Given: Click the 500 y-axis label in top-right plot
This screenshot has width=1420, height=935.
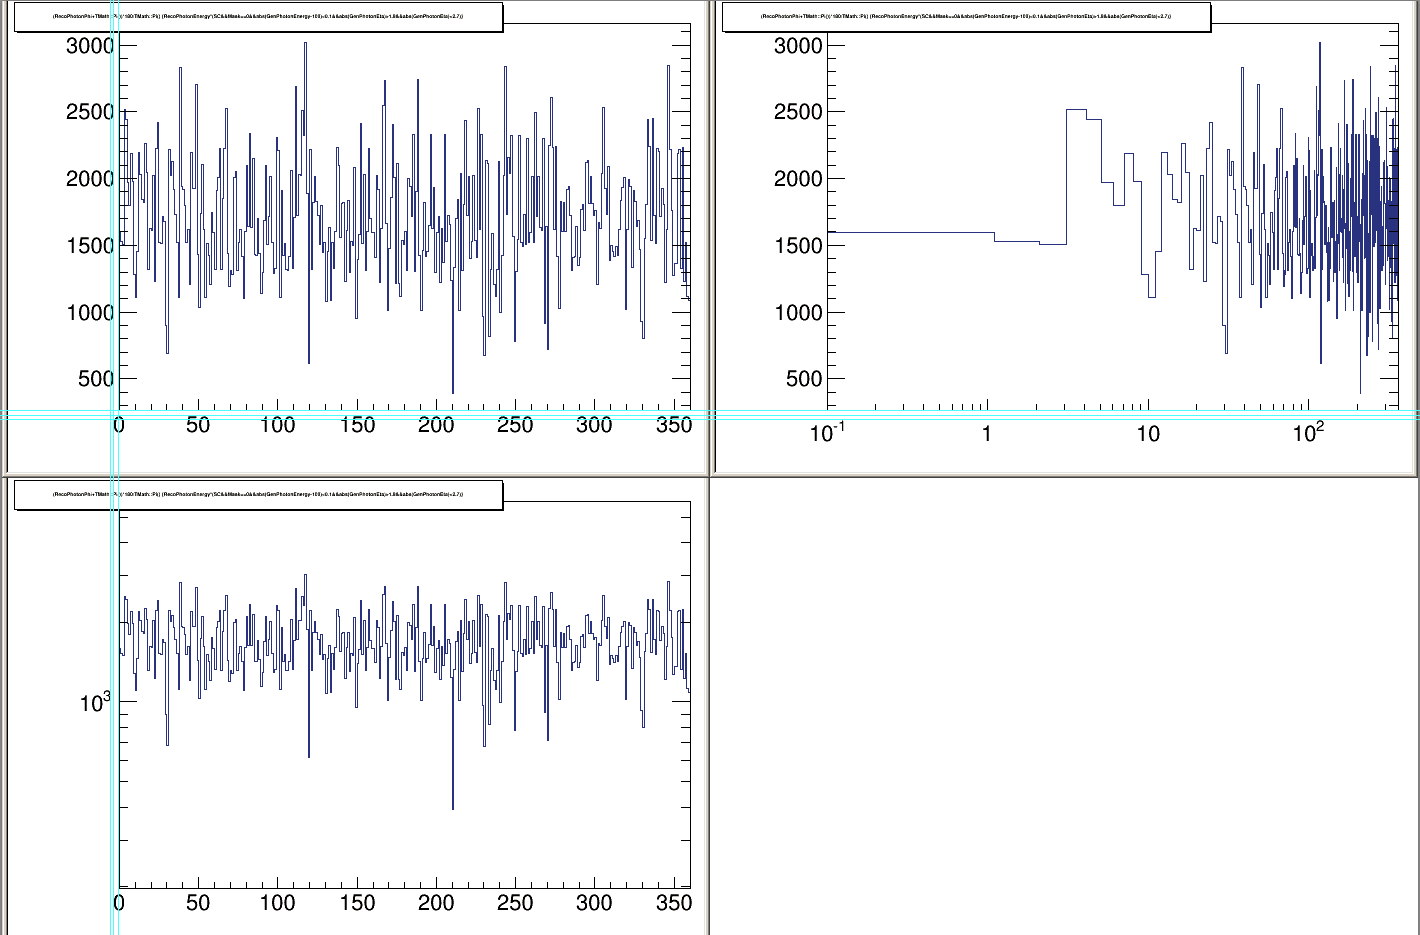Looking at the screenshot, I should pyautogui.click(x=798, y=379).
